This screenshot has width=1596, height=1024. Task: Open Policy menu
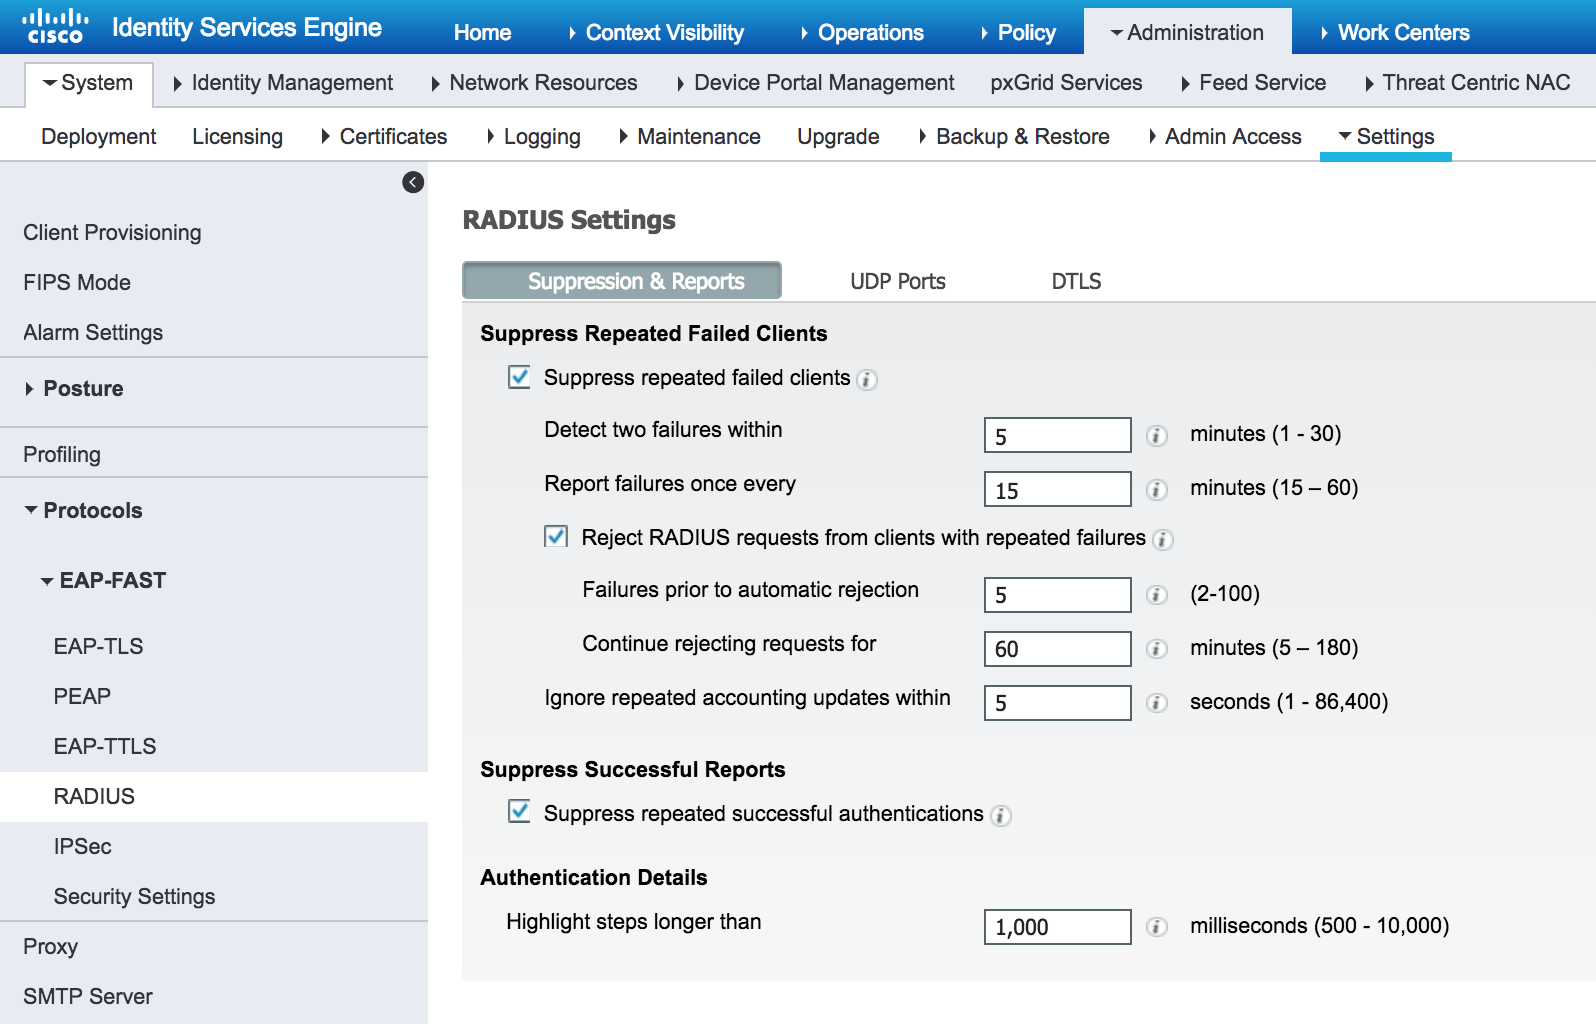[1019, 33]
